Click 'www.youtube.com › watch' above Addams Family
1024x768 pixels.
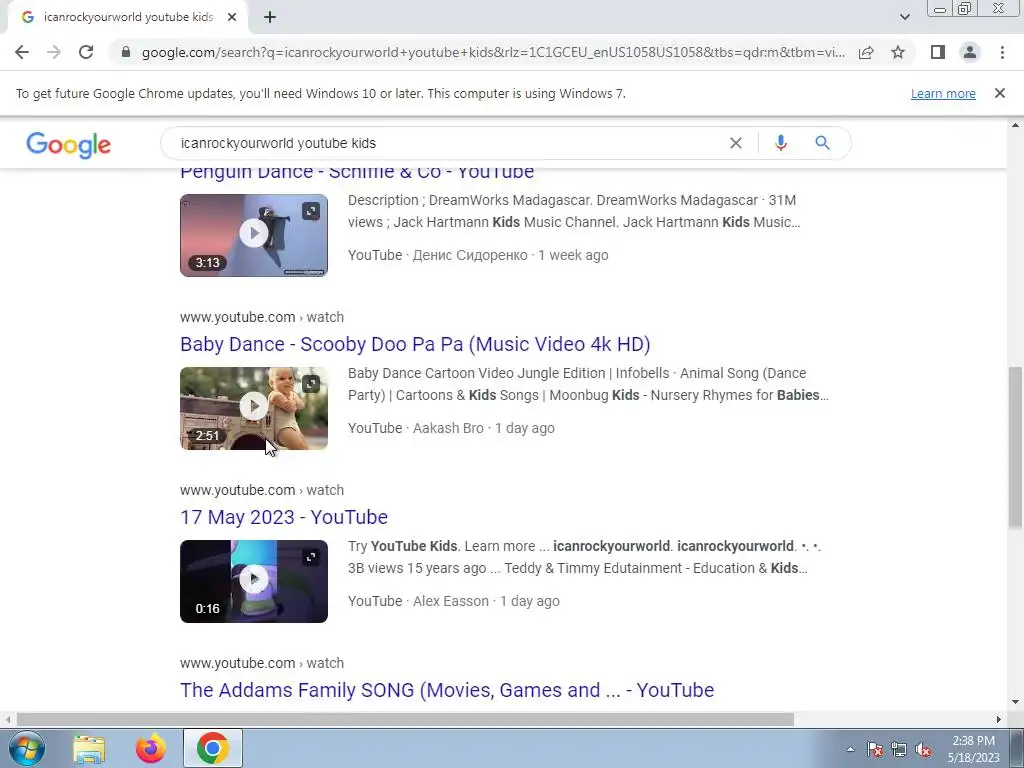pyautogui.click(x=262, y=664)
